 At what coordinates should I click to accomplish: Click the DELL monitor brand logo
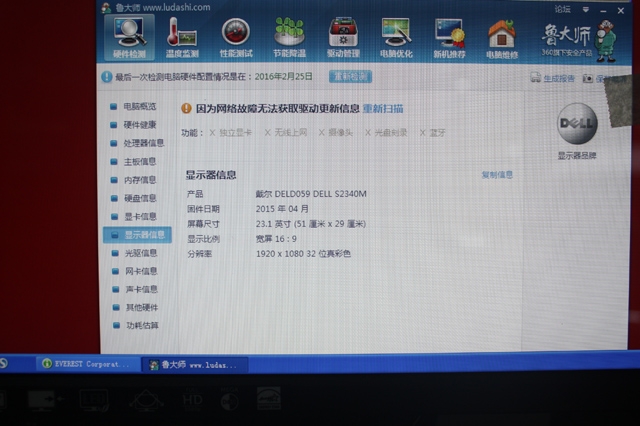click(577, 123)
